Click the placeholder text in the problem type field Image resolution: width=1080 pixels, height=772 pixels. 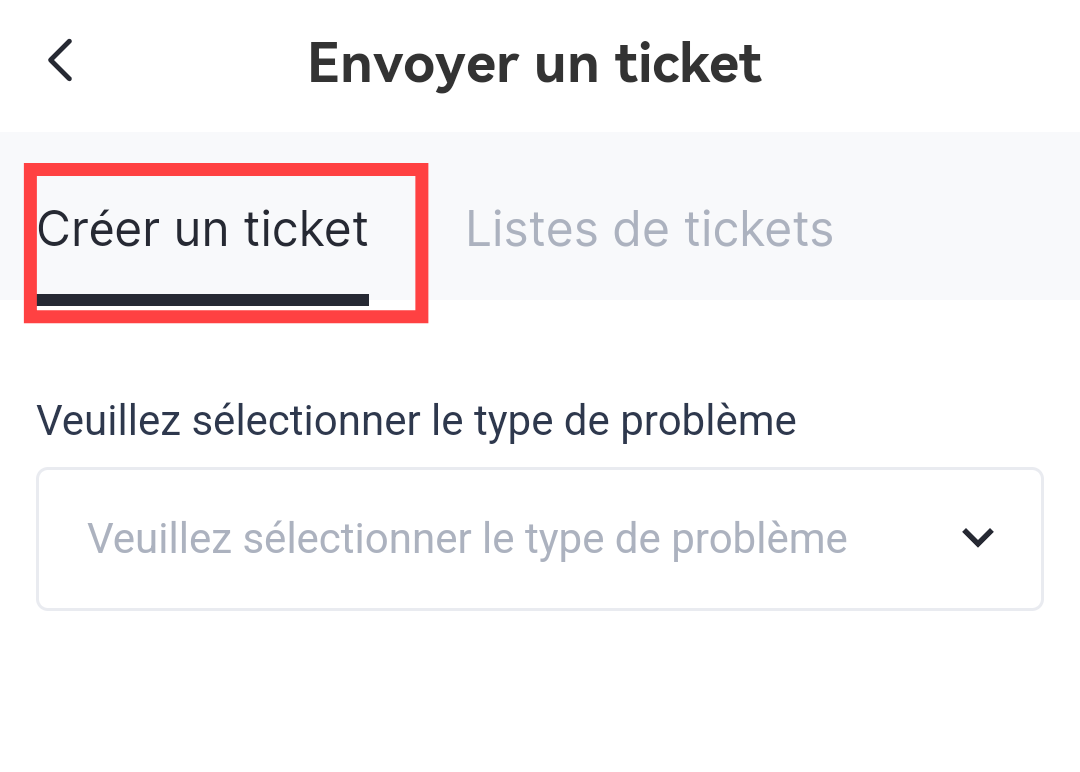tap(467, 539)
